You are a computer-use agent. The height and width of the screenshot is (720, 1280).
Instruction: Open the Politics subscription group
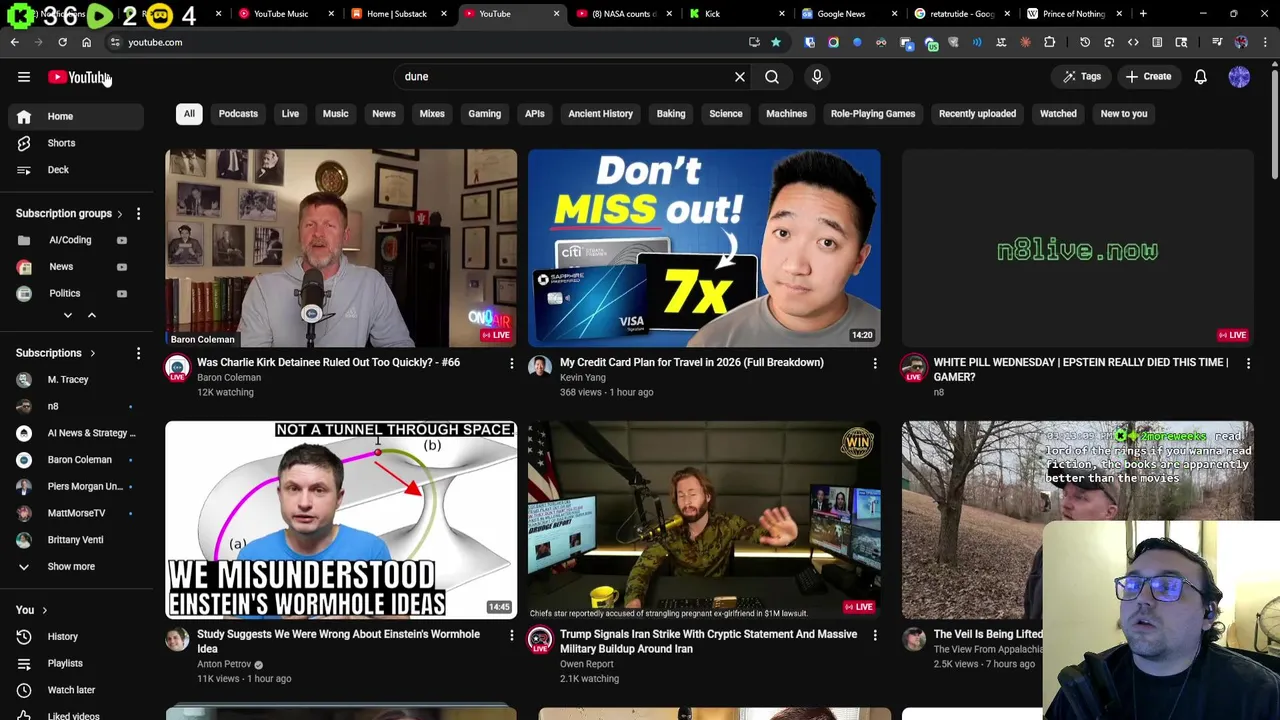pyautogui.click(x=64, y=293)
